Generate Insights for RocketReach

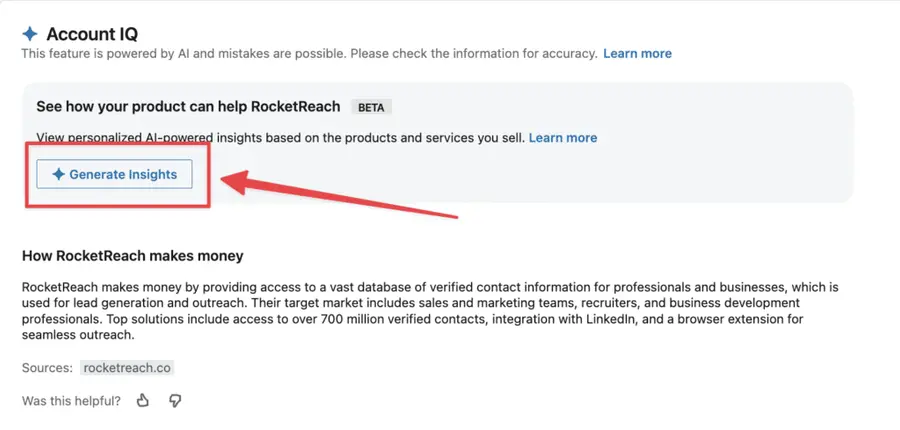(114, 174)
